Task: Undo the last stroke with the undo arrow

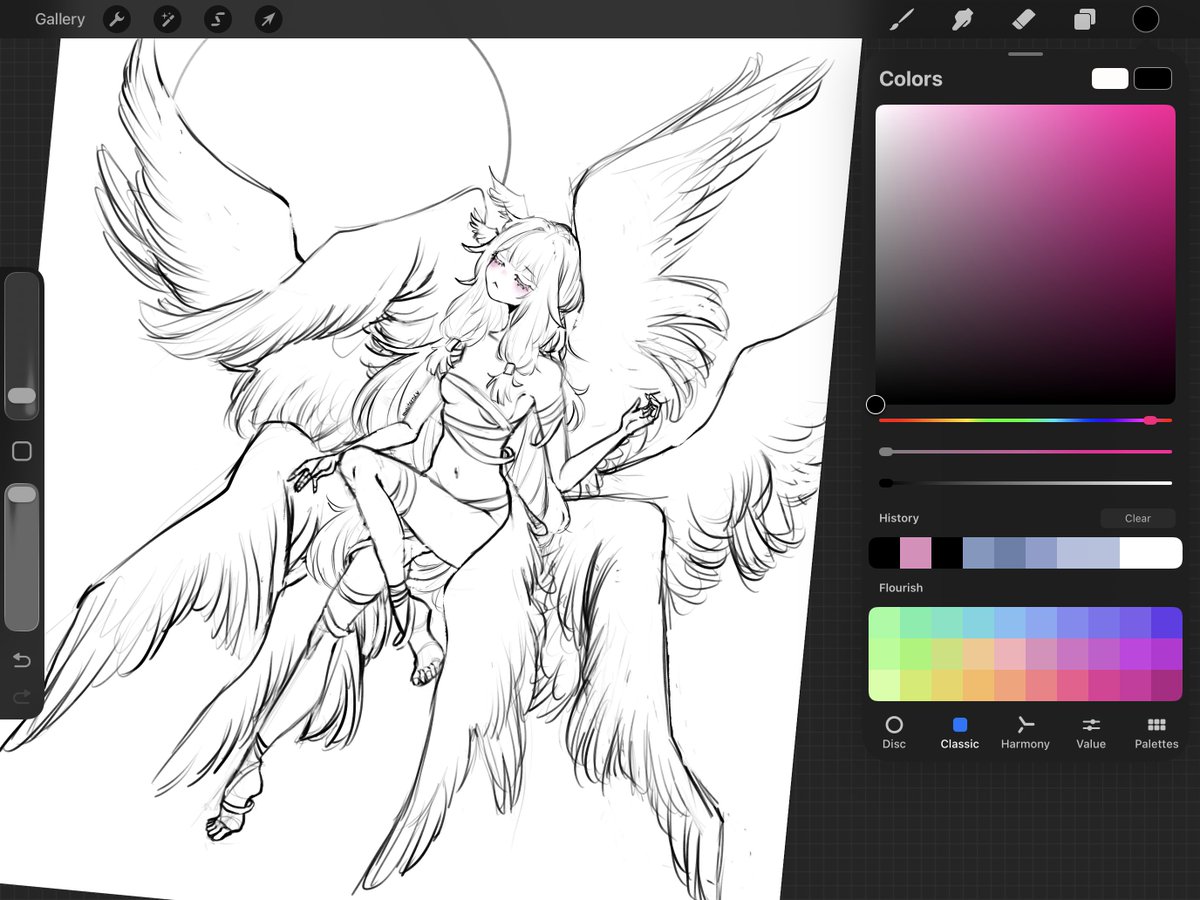Action: [21, 660]
